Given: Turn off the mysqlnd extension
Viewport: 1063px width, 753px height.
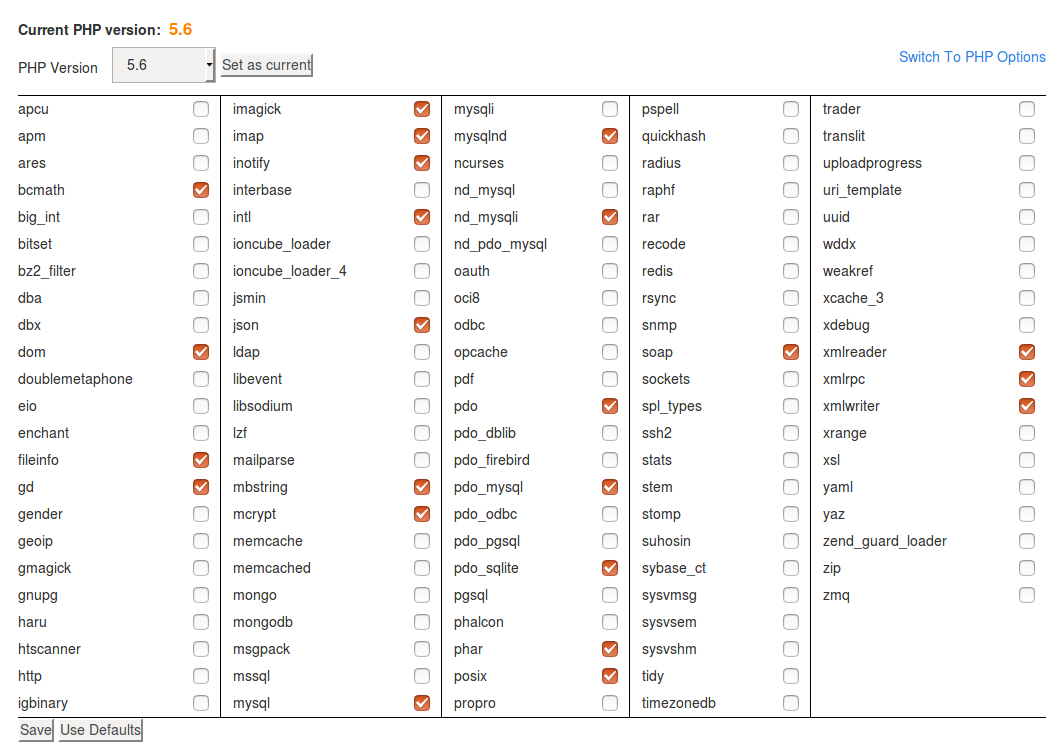Looking at the screenshot, I should [610, 136].
